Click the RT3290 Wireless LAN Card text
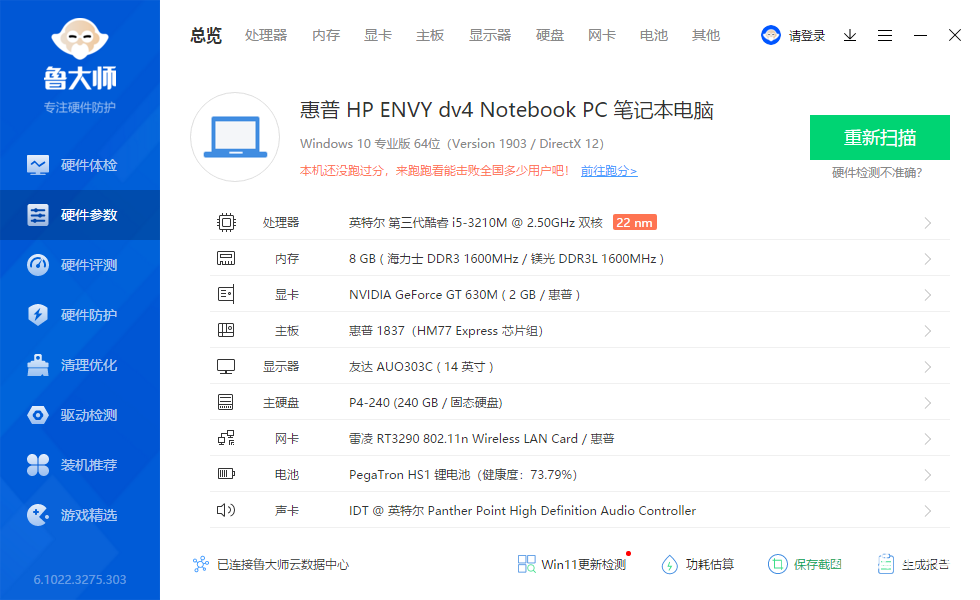 point(481,439)
